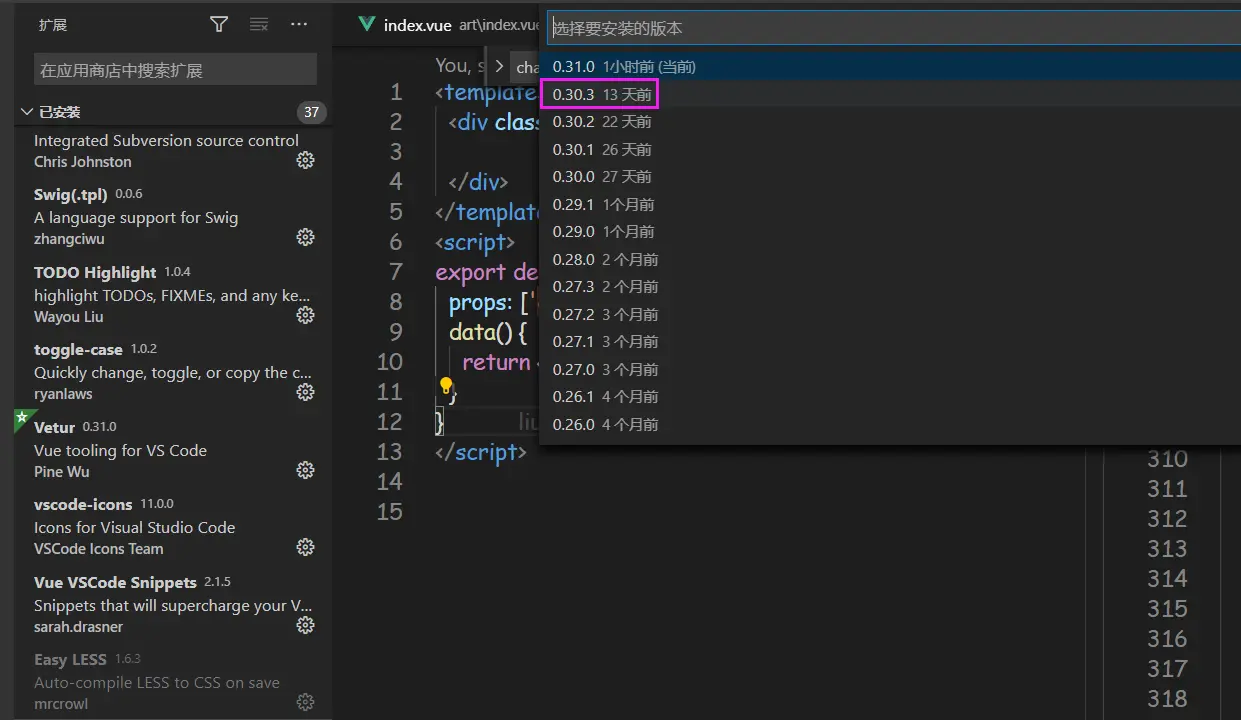Focus the 选择要安装的版本 version input

(x=894, y=28)
